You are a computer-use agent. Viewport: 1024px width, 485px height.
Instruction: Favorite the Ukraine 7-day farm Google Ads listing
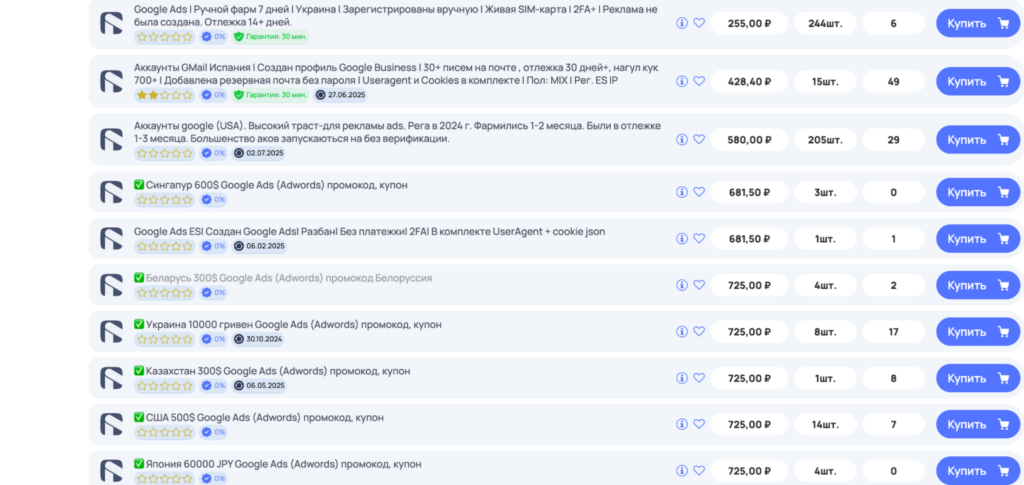[x=699, y=23]
